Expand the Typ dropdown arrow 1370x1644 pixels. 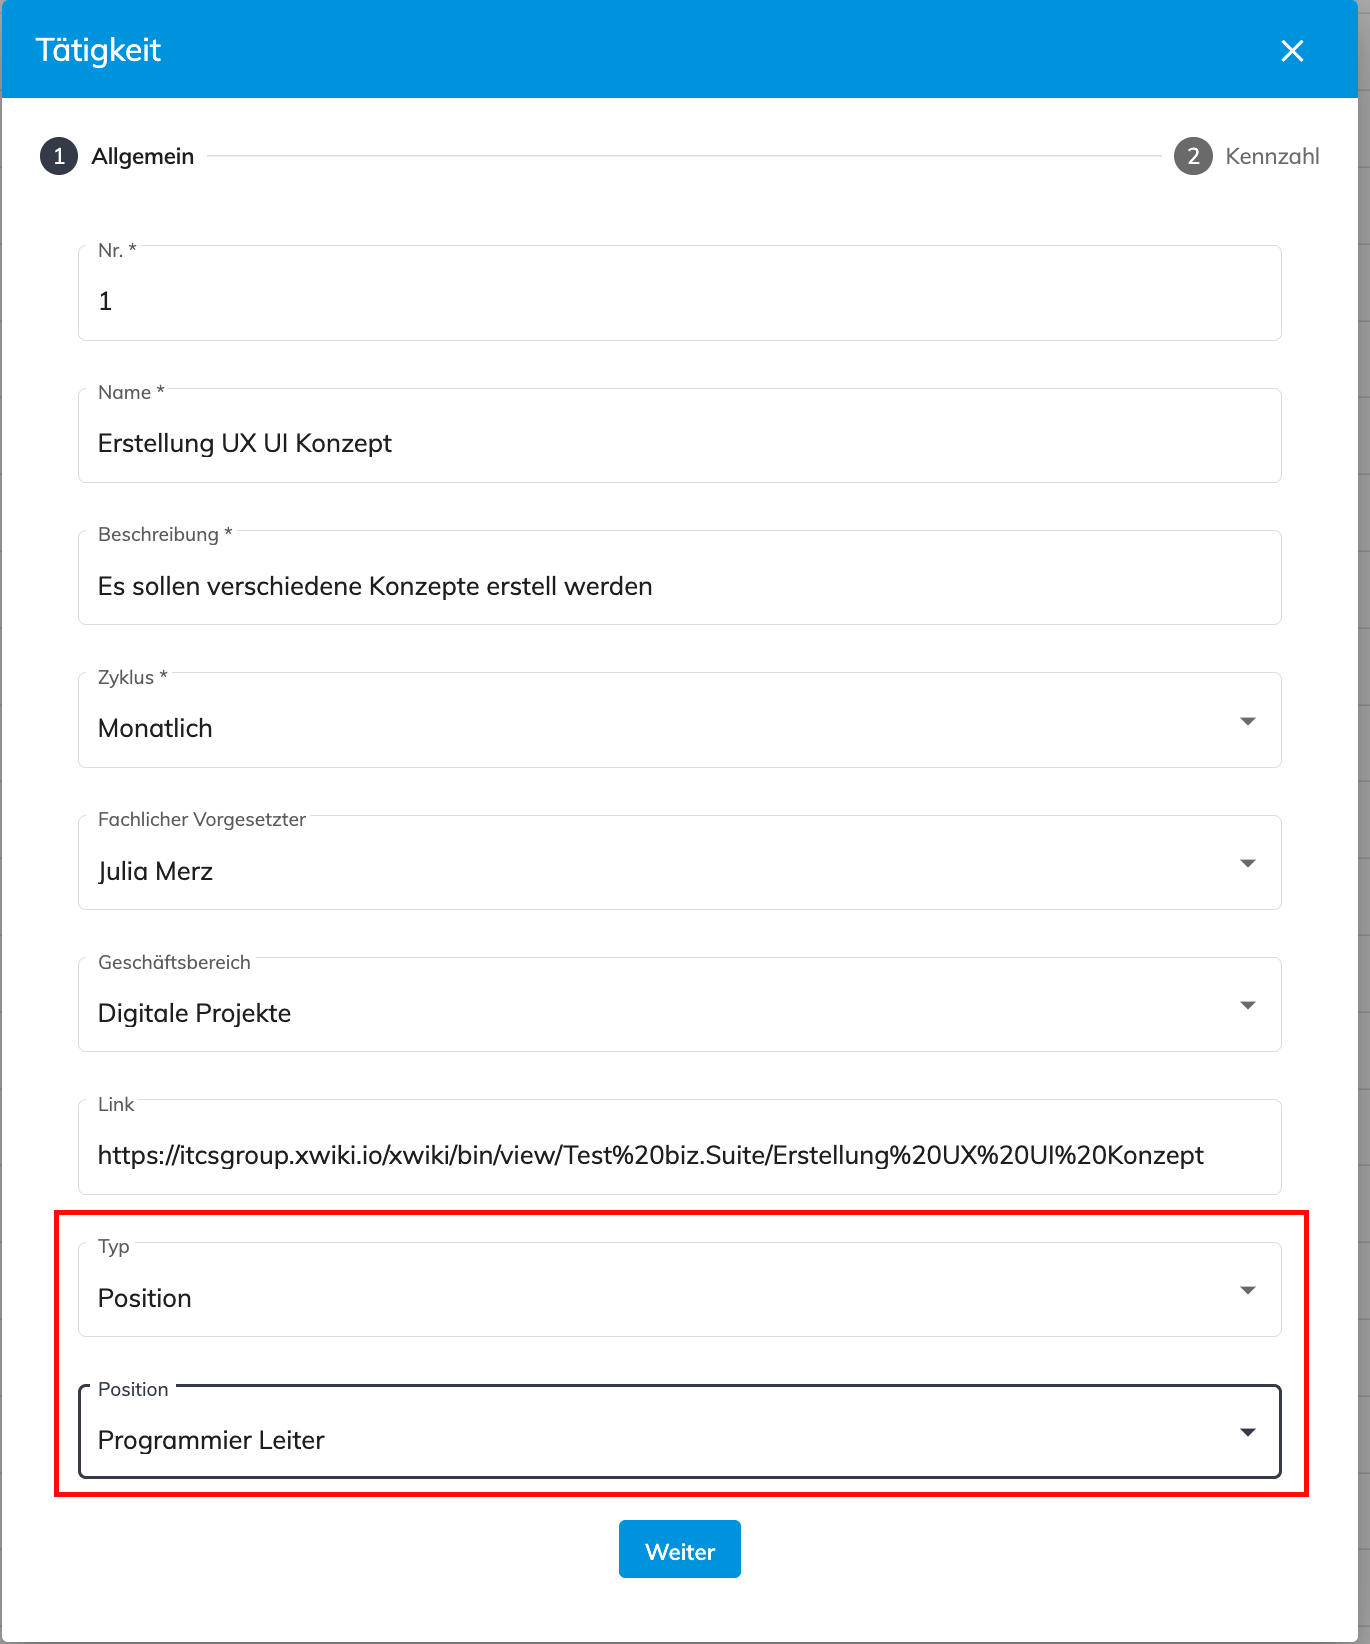(1248, 1290)
